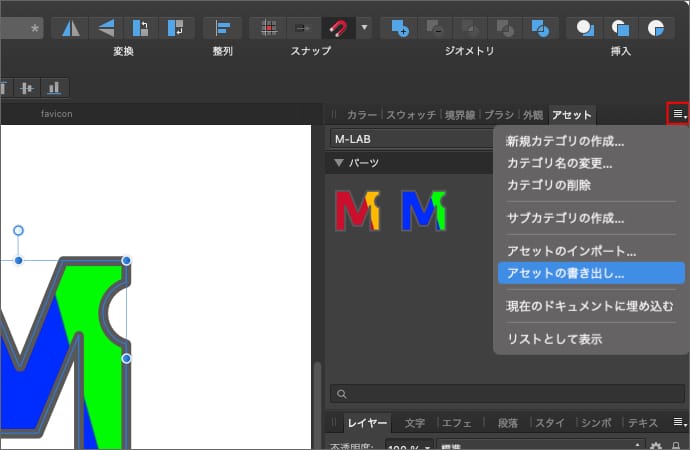This screenshot has width=690, height=450.
Task: Collapse the パーツ subcategory
Action: pyautogui.click(x=339, y=162)
